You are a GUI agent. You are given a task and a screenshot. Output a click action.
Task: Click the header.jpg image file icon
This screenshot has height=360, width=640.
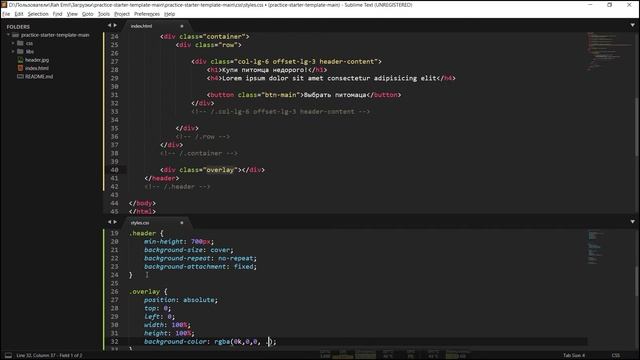click(20, 60)
